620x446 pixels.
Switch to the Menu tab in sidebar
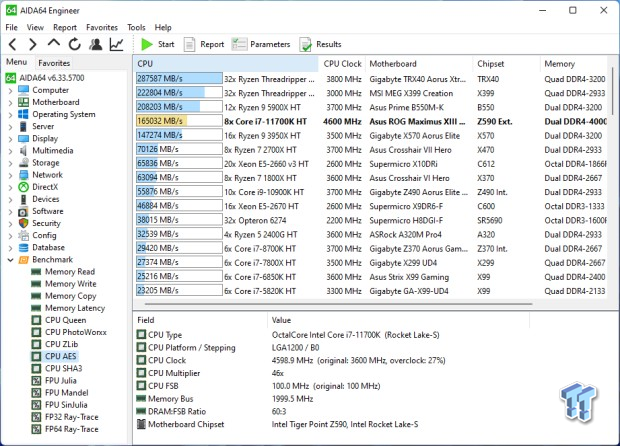(x=17, y=62)
